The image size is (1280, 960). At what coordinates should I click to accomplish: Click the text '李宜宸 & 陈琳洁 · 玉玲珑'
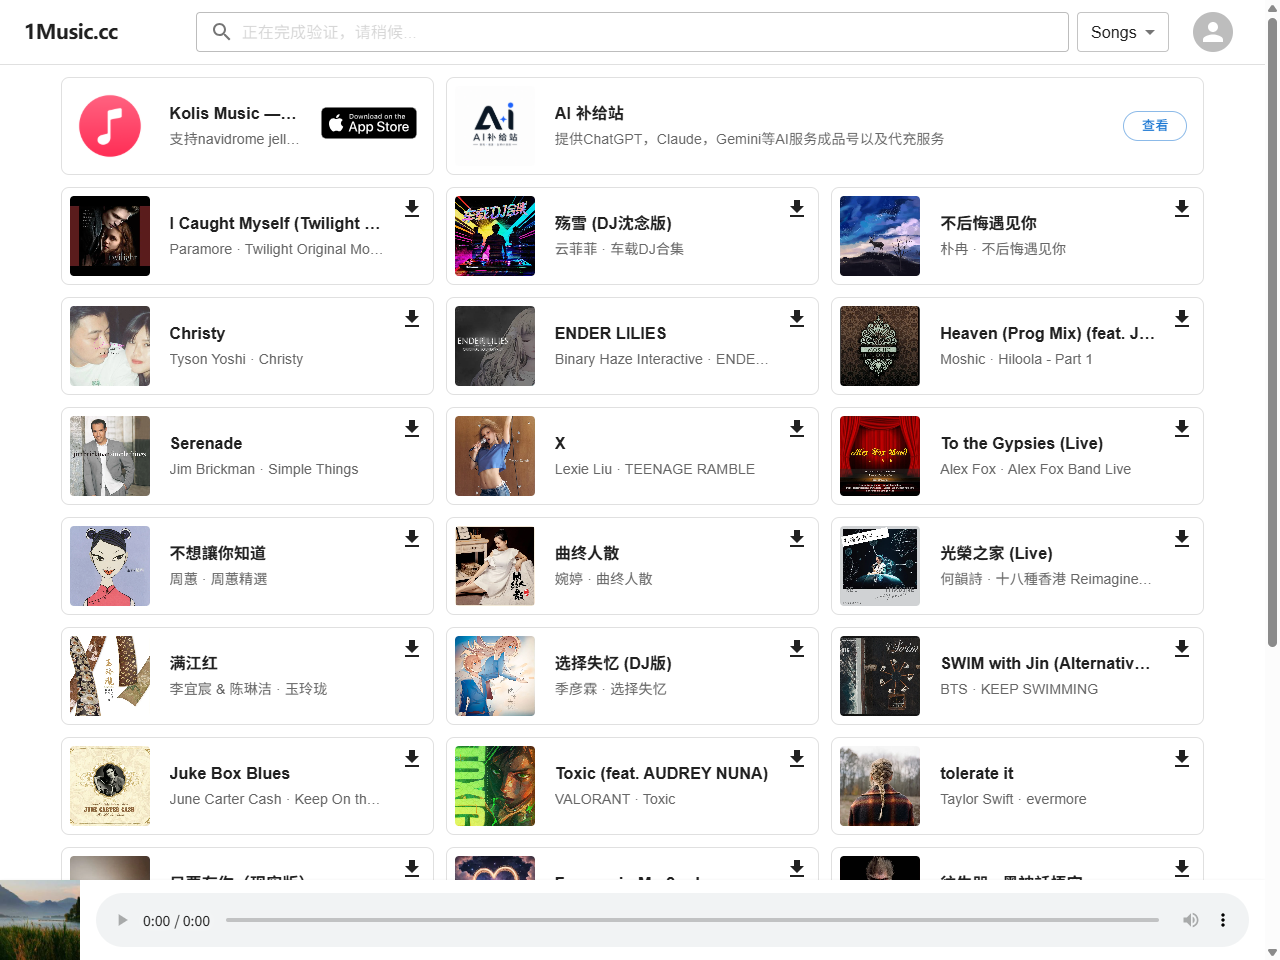[x=248, y=689]
